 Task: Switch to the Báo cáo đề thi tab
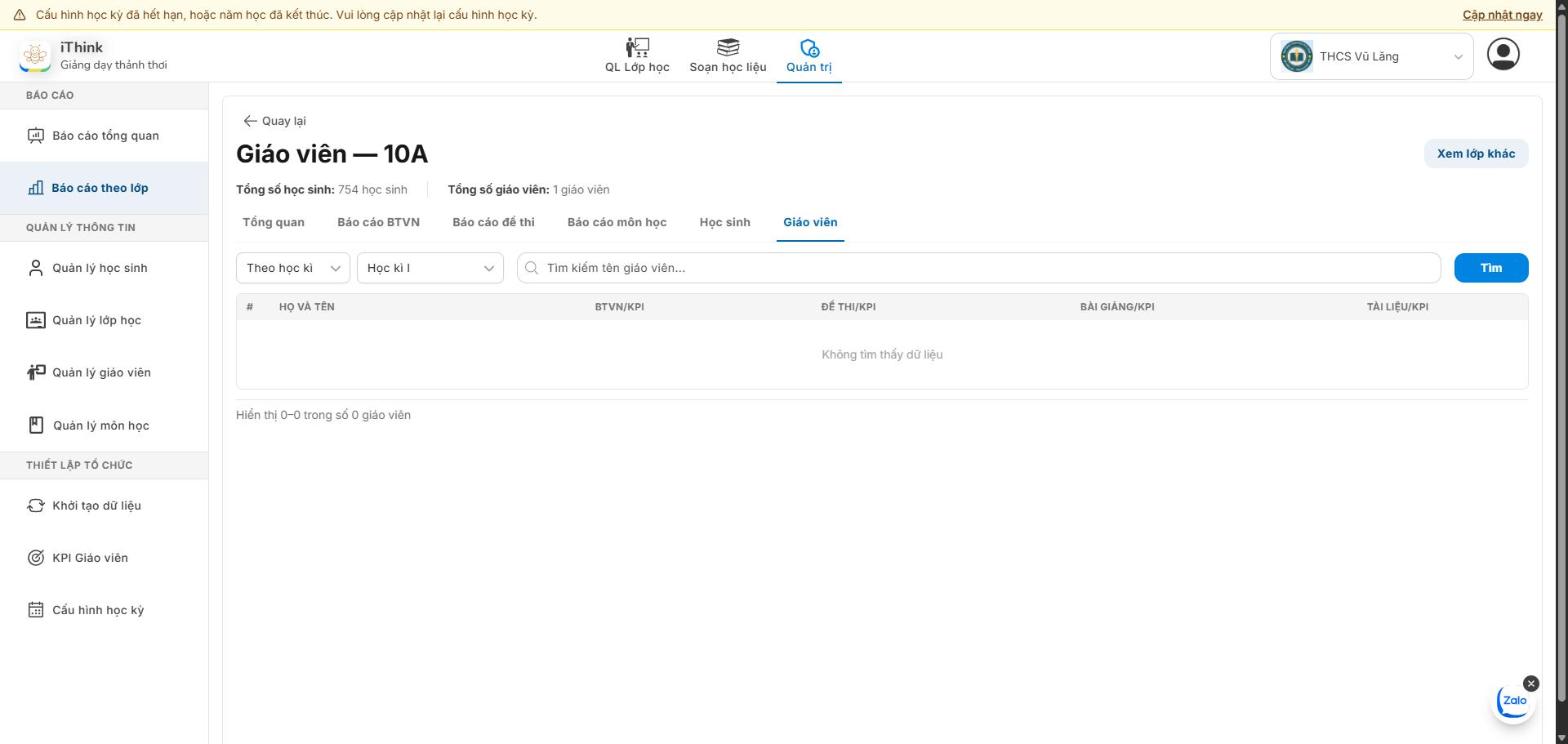pos(493,222)
